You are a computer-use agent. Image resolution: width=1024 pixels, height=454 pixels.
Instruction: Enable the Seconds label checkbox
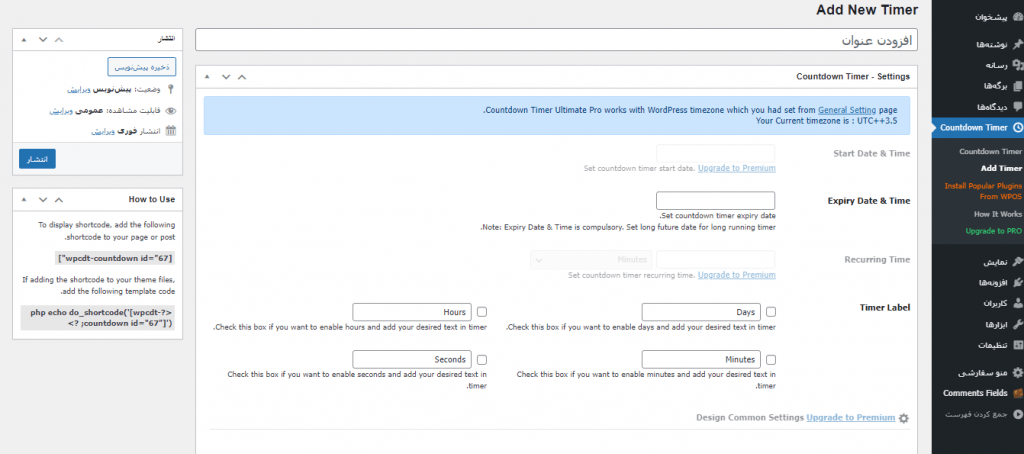pyautogui.click(x=482, y=359)
